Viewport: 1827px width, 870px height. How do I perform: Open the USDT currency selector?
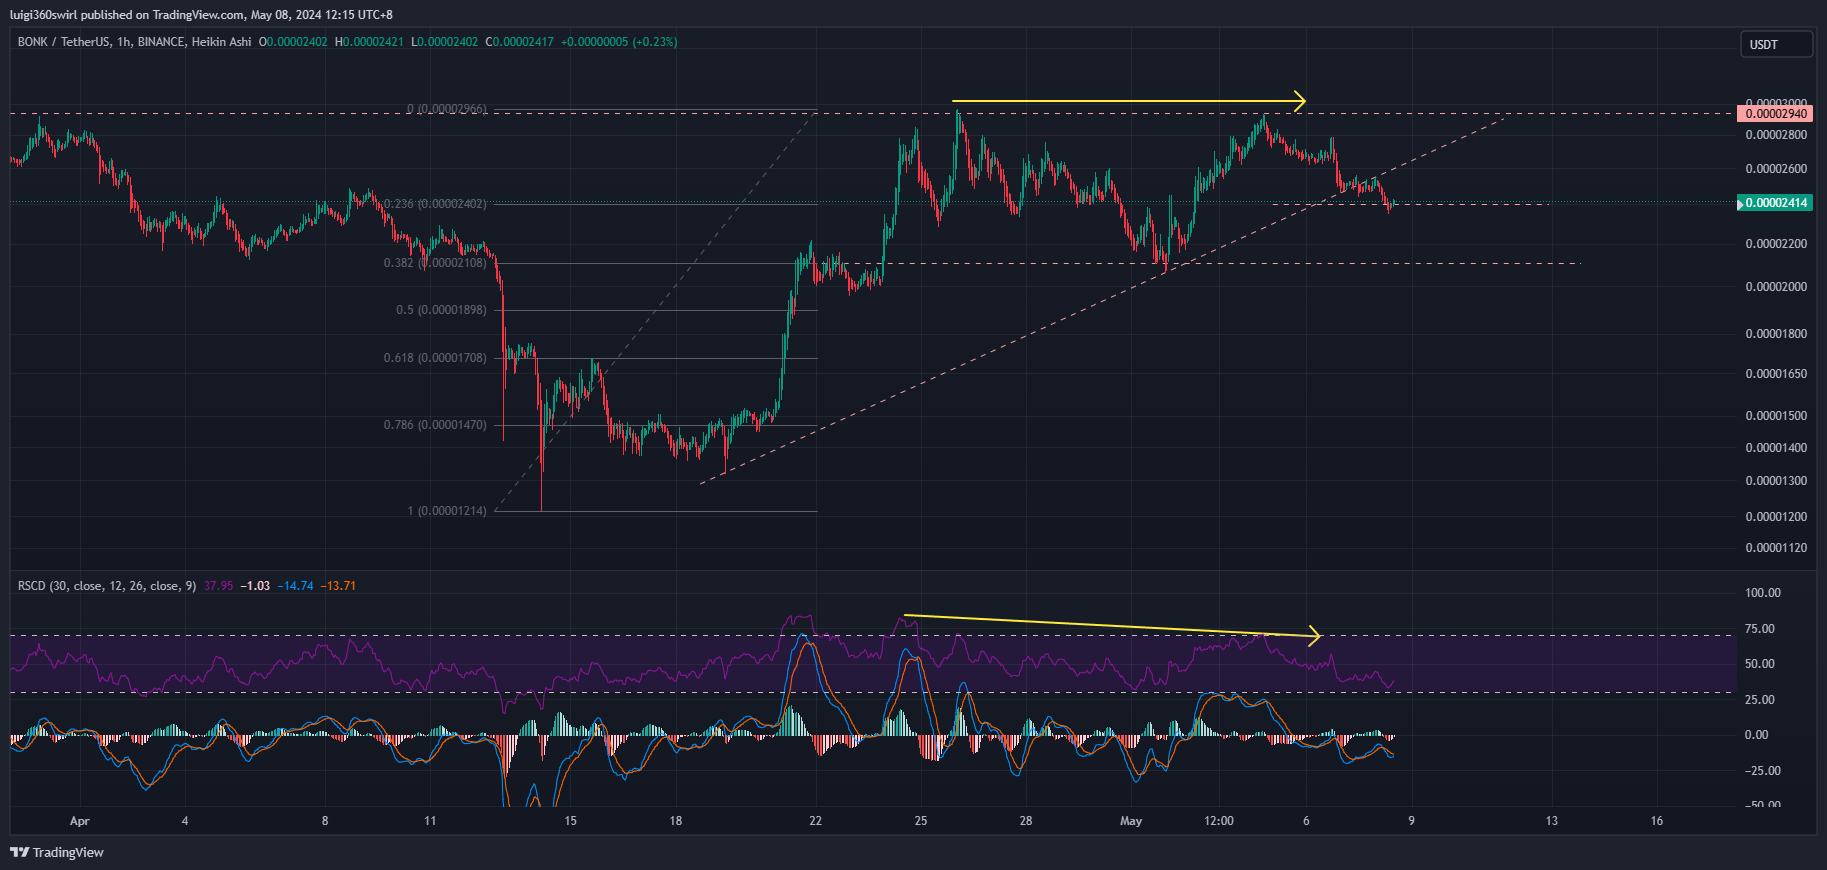click(1777, 45)
